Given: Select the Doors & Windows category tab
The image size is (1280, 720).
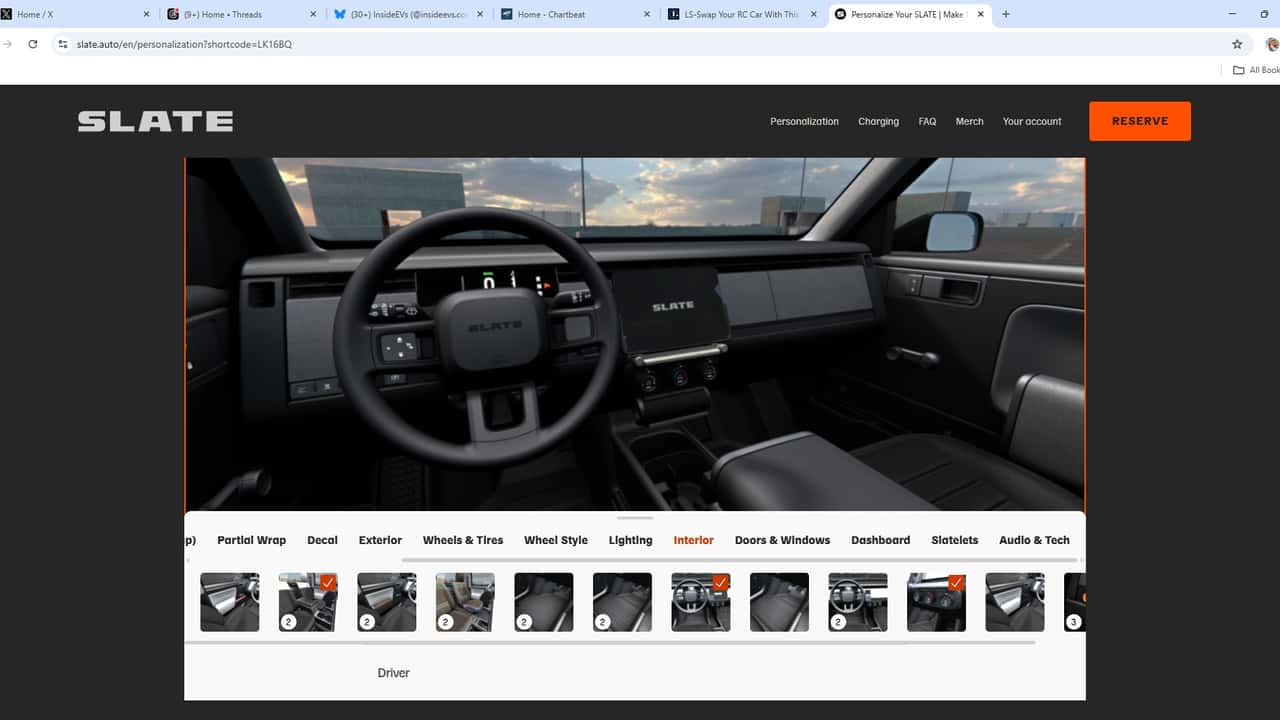Looking at the screenshot, I should [782, 540].
